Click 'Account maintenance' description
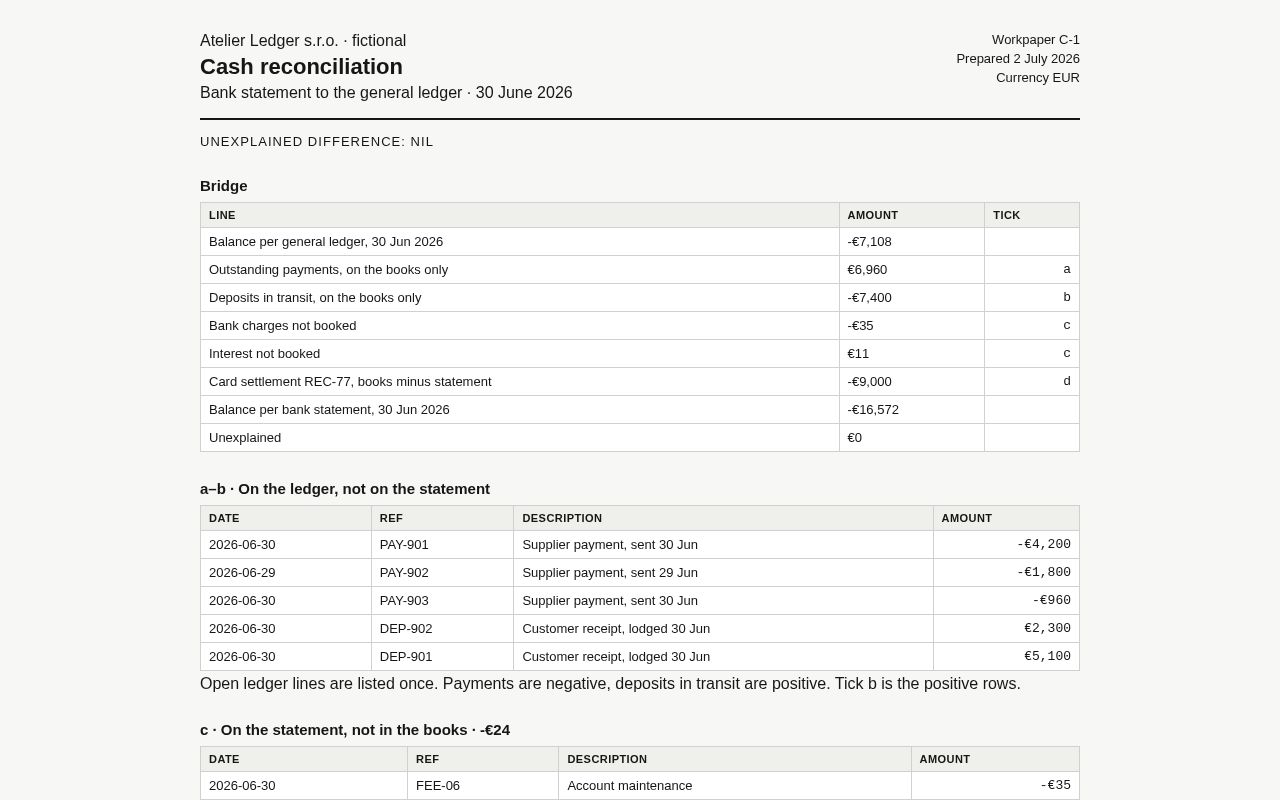Image resolution: width=1280 pixels, height=800 pixels. point(630,786)
